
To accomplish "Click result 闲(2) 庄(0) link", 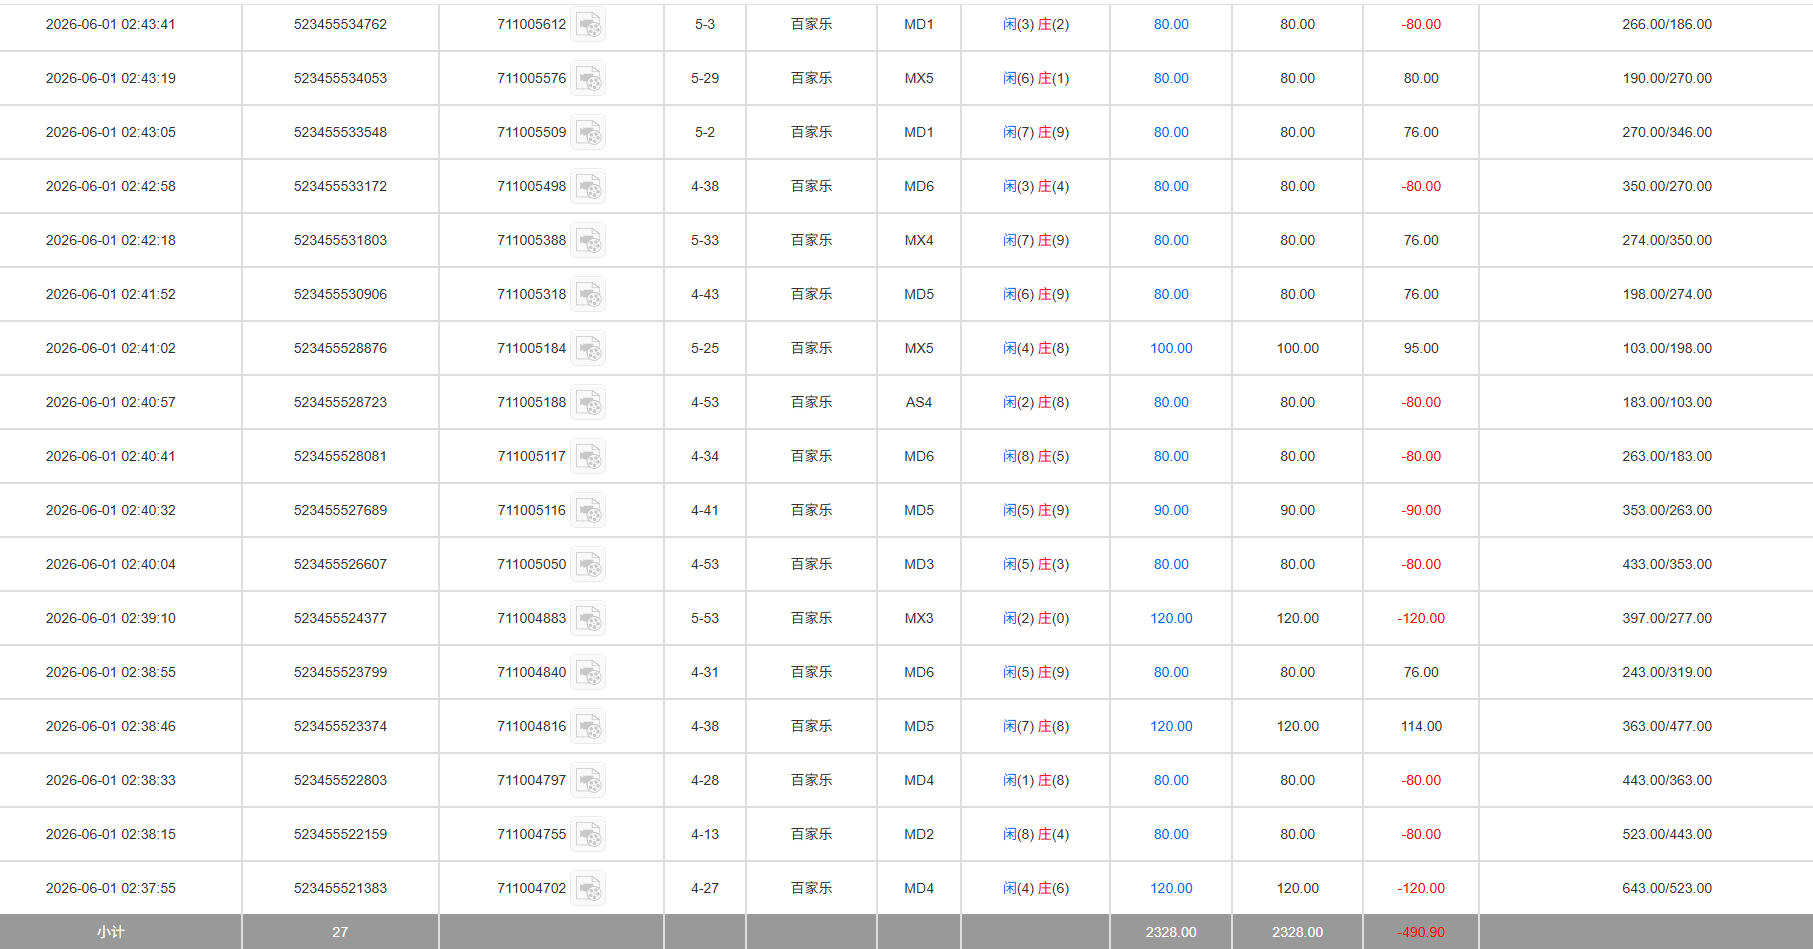I will pos(1036,618).
